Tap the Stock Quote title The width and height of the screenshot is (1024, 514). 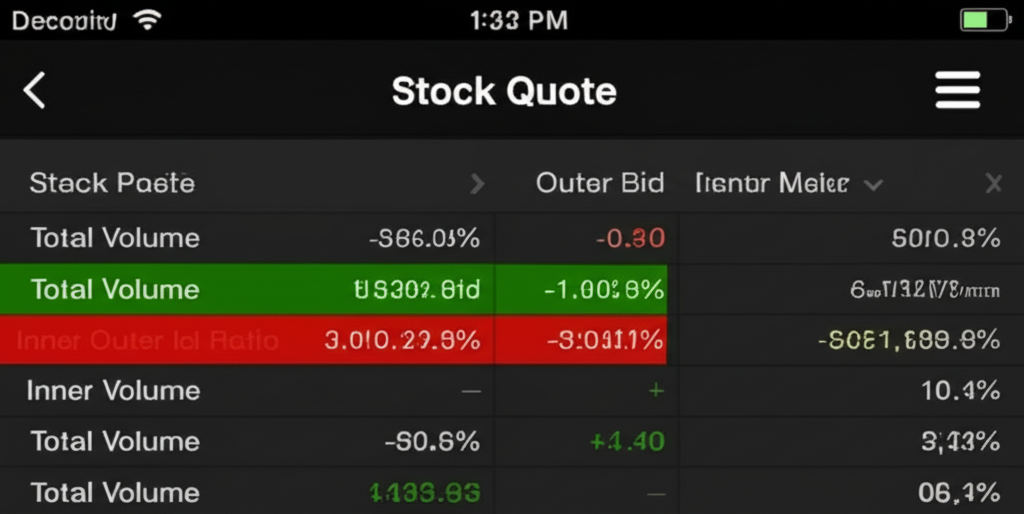[504, 91]
